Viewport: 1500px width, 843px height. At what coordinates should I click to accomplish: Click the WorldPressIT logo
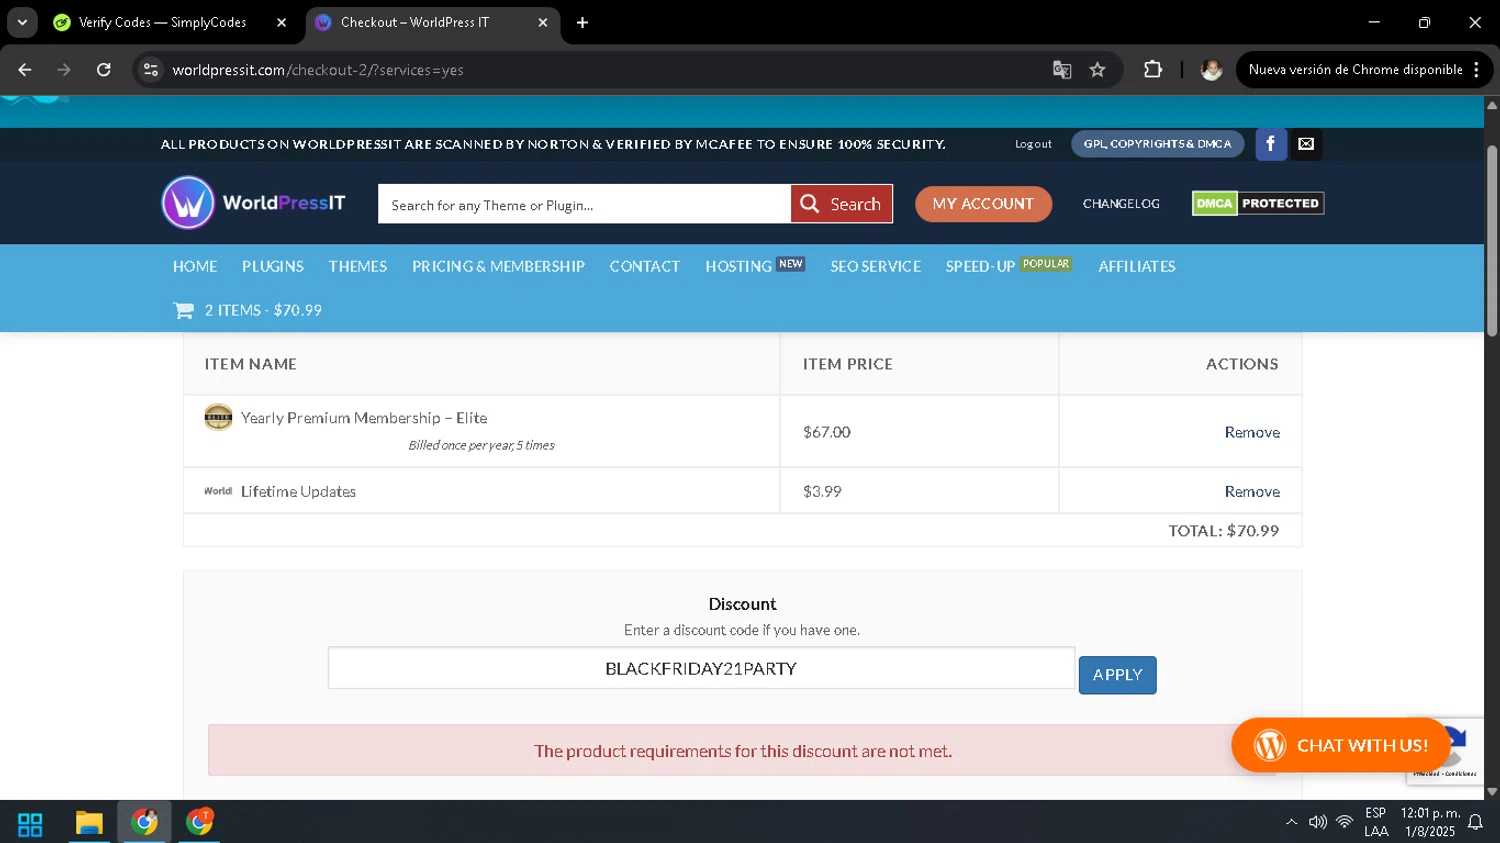tap(253, 203)
